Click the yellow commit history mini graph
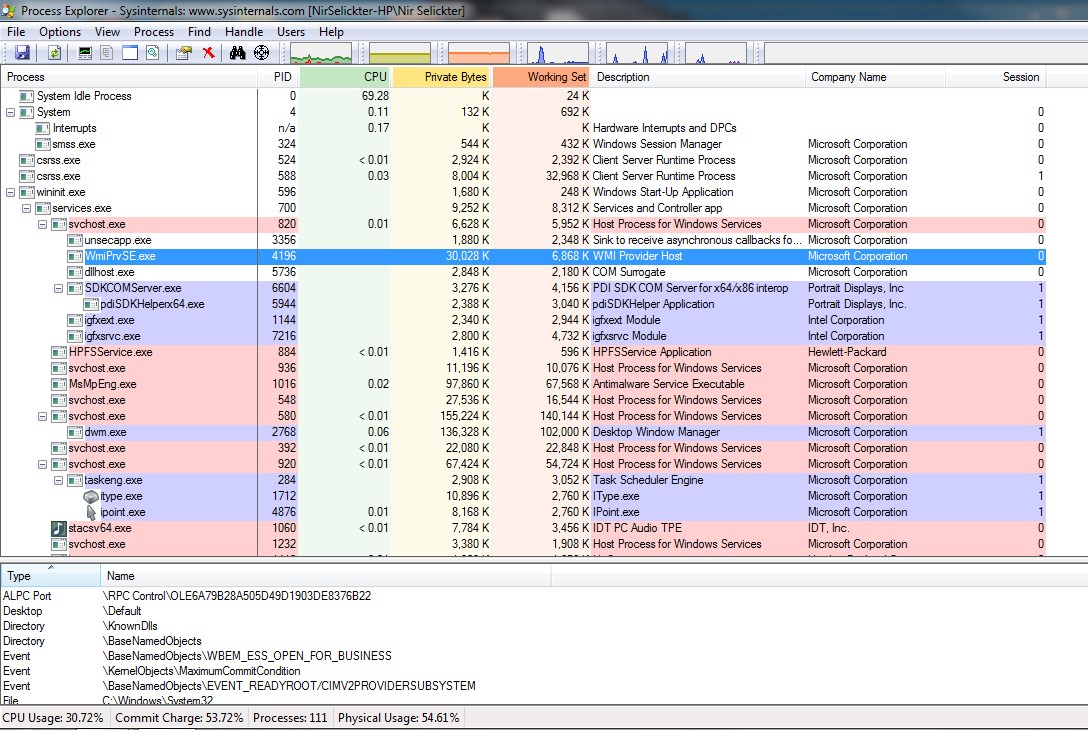Viewport: 1088px width, 730px height. [x=400, y=53]
